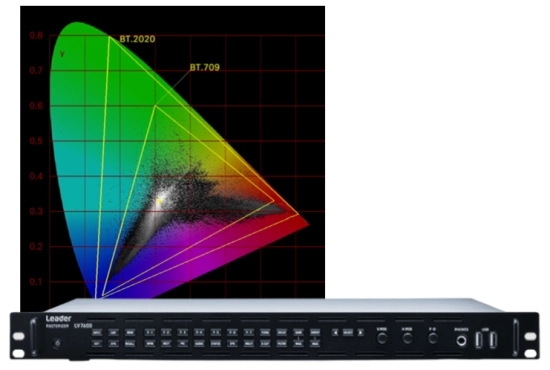Open system settings with SYS key
This screenshot has height=370, width=550.
point(113,343)
